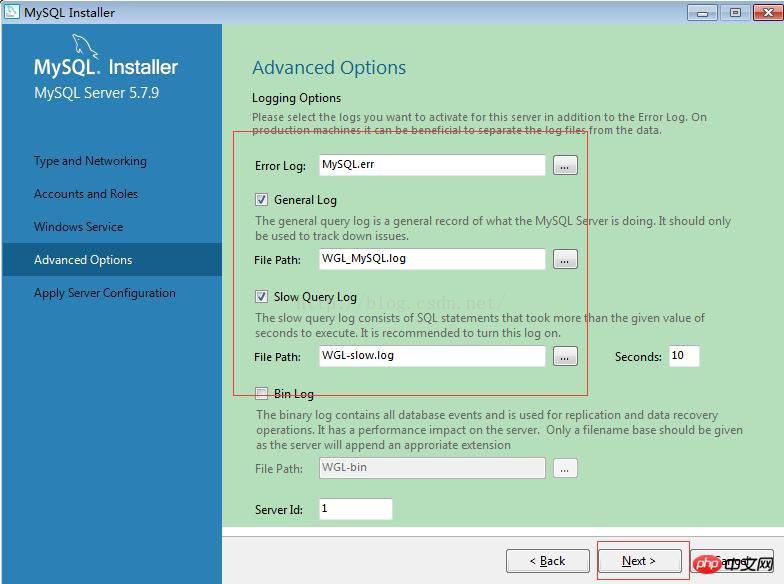Close the MySQL Installer window
The width and height of the screenshot is (784, 584).
[768, 12]
